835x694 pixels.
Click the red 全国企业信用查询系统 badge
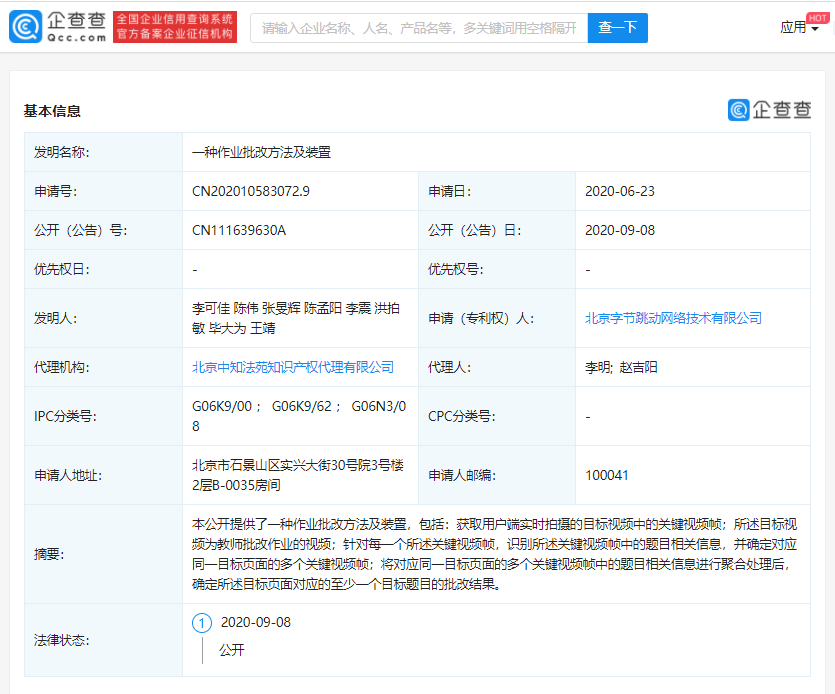(x=175, y=27)
